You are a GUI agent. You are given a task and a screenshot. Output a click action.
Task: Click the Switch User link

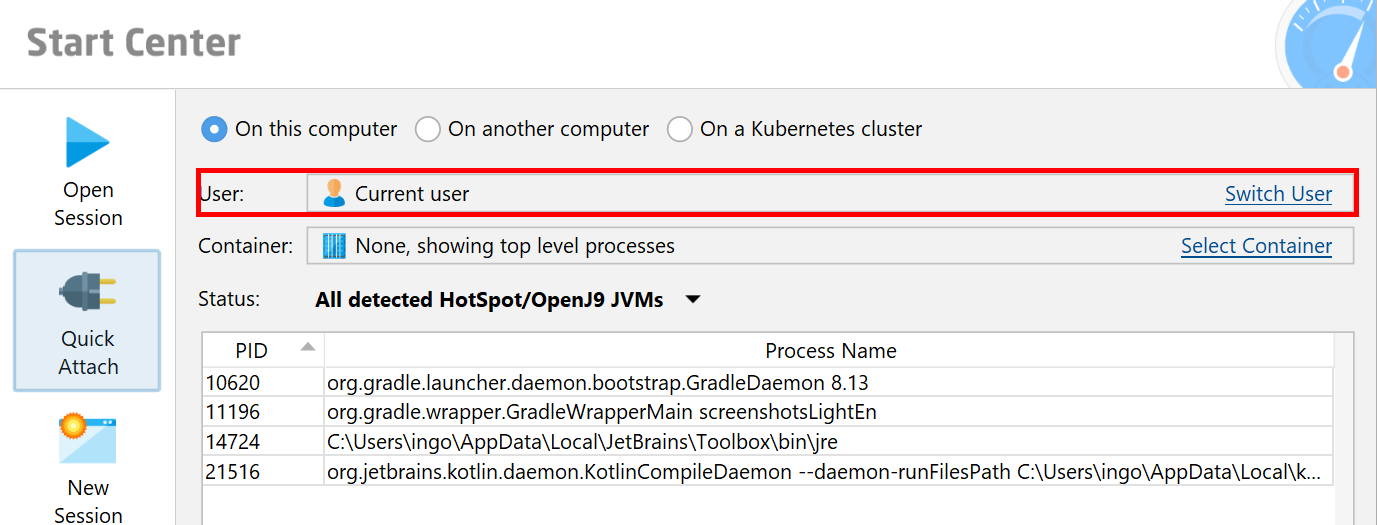(1278, 194)
